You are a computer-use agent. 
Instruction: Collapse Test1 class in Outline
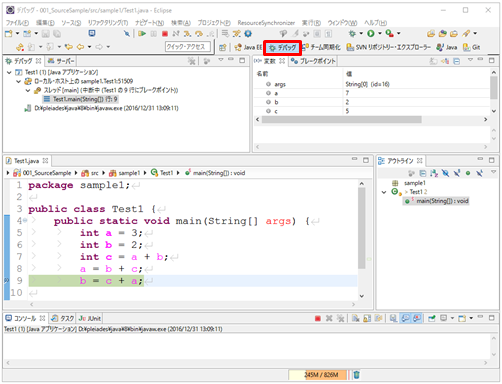click(384, 192)
